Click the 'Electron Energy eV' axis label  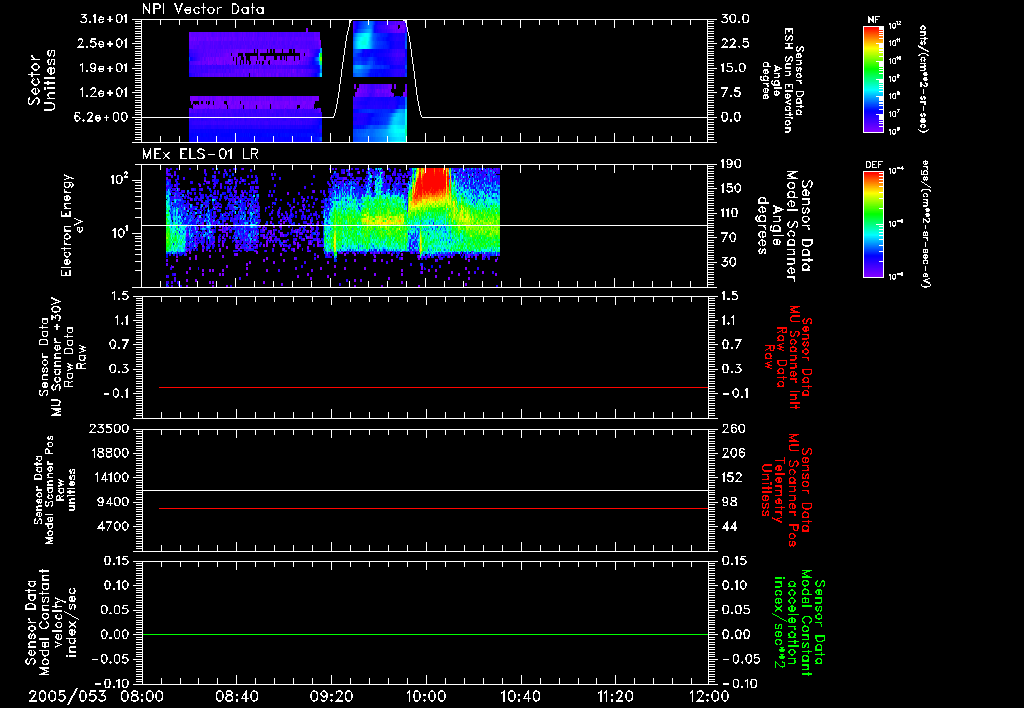point(72,225)
